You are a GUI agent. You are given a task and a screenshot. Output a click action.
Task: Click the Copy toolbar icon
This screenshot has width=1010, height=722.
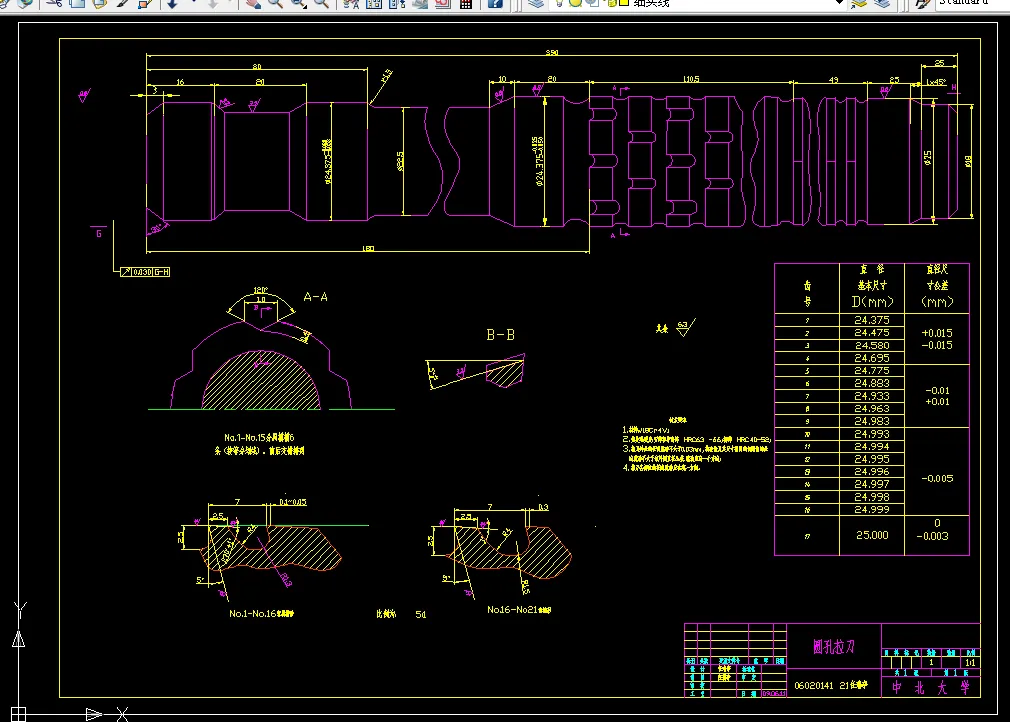pyautogui.click(x=77, y=3)
